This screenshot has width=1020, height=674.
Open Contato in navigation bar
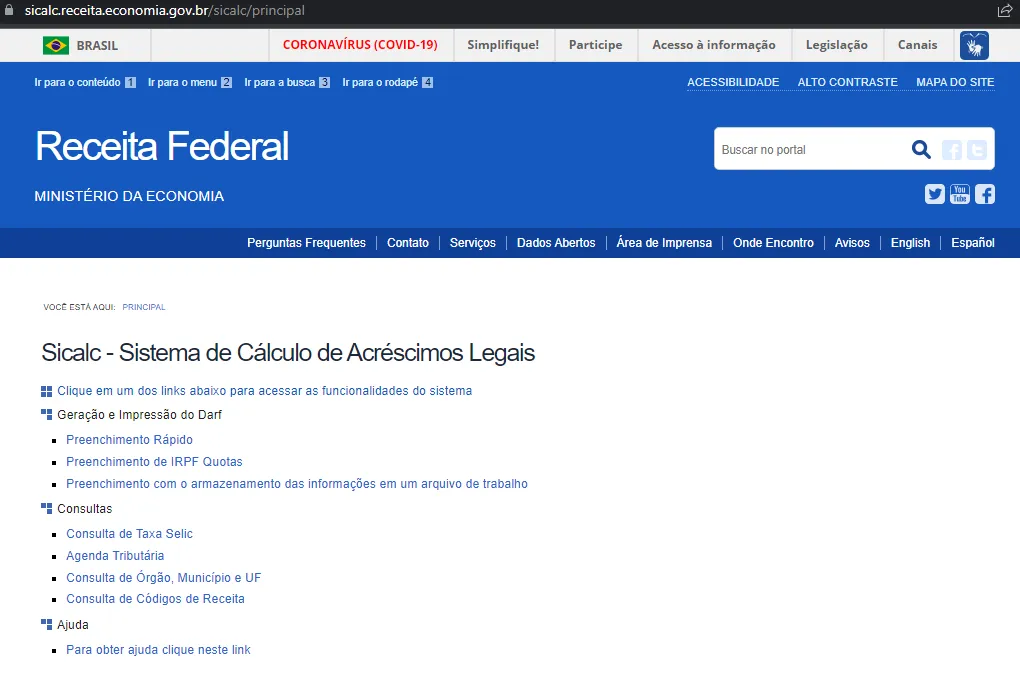[x=408, y=243]
